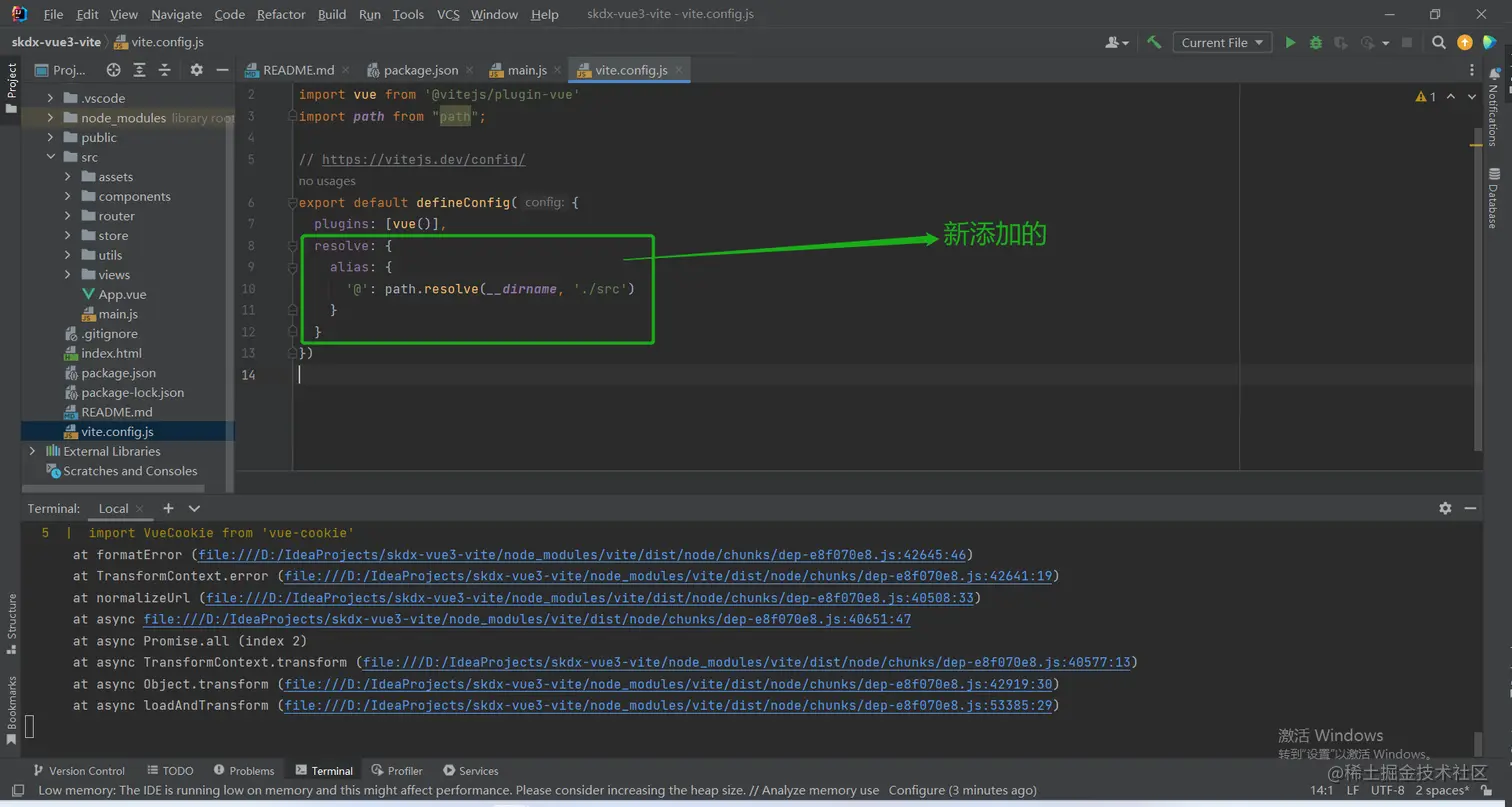The width and height of the screenshot is (1512, 807).
Task: Click Select Opened File target icon
Action: [113, 70]
